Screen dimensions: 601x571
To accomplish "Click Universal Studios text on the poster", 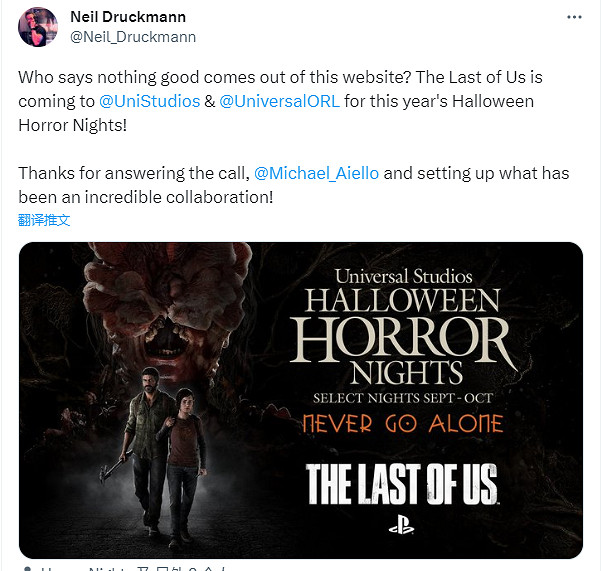I will pos(403,276).
